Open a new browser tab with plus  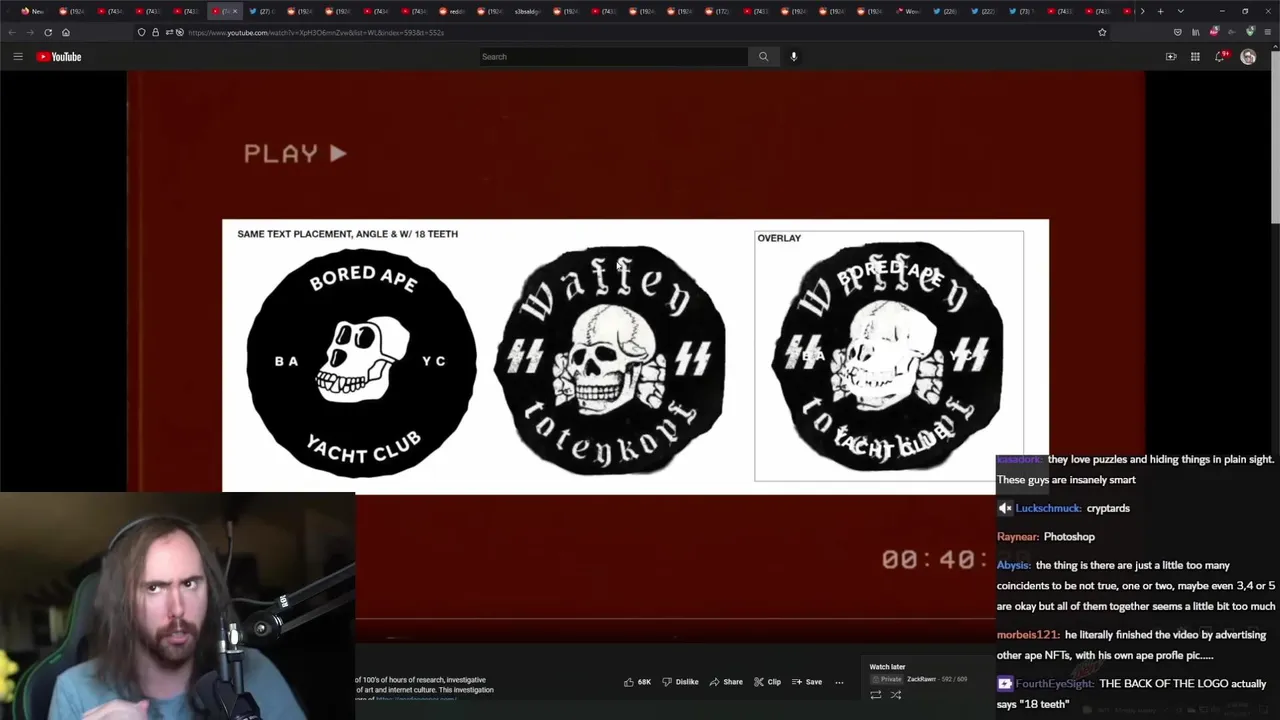tap(1160, 11)
